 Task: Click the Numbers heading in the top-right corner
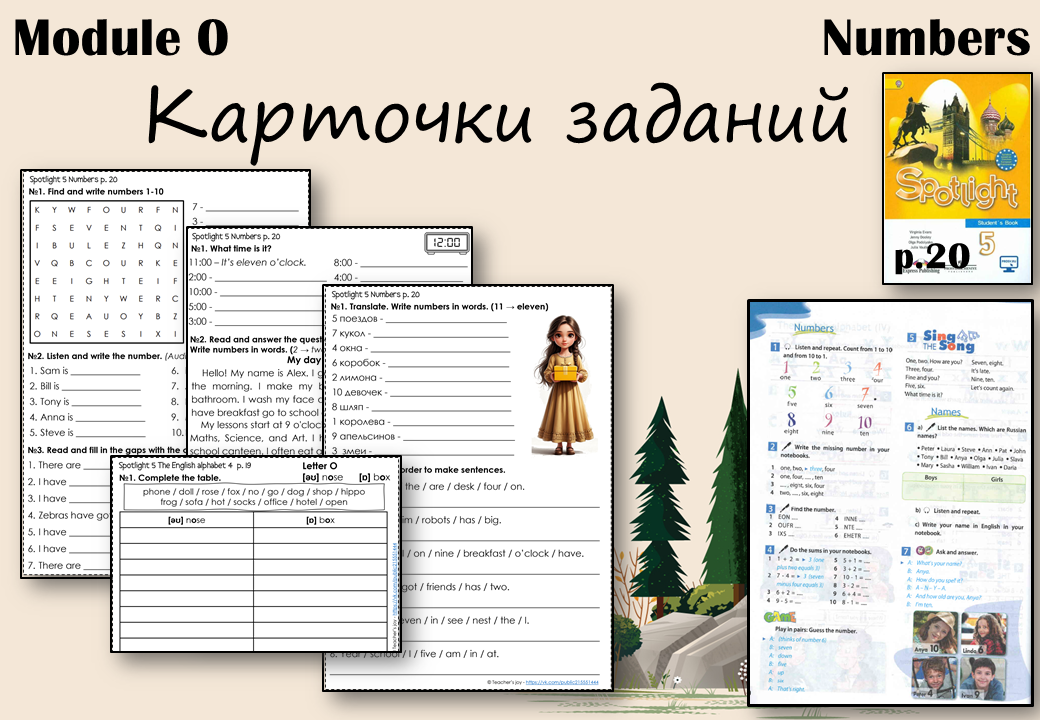tap(925, 38)
